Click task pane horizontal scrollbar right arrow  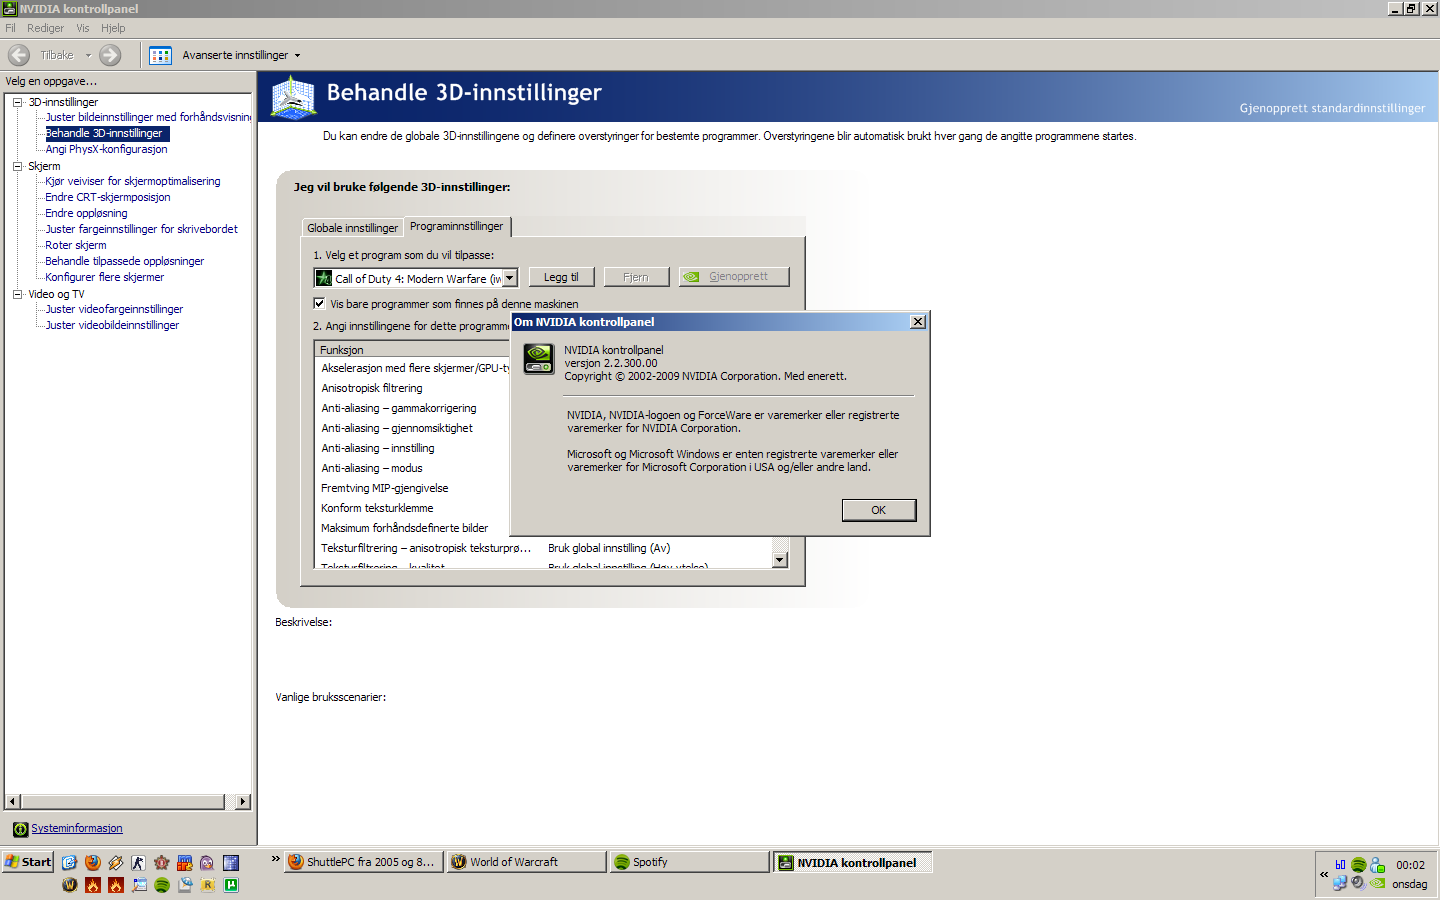(242, 802)
